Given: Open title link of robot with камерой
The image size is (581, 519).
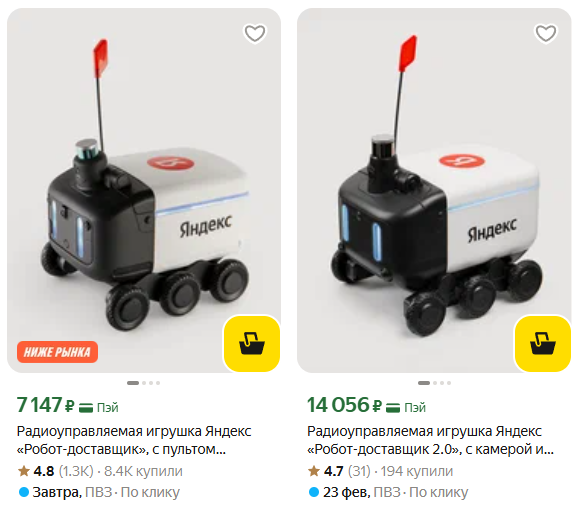Looking at the screenshot, I should [431, 440].
